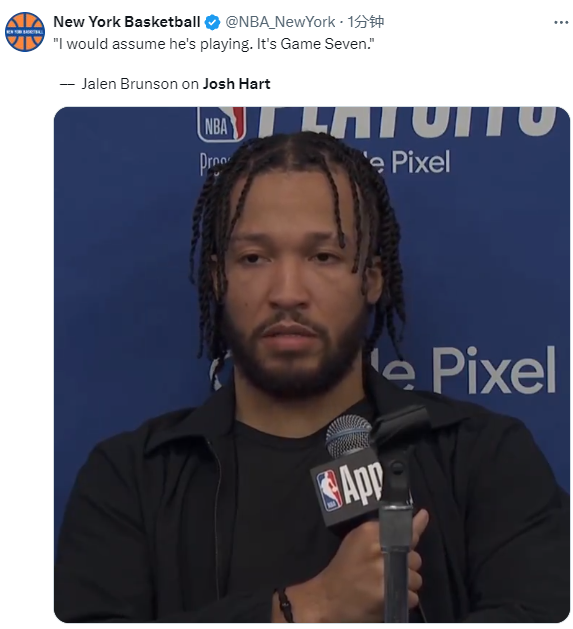573x629 pixels.
Task: Click the @NBA_NewYork handle
Action: (280, 22)
